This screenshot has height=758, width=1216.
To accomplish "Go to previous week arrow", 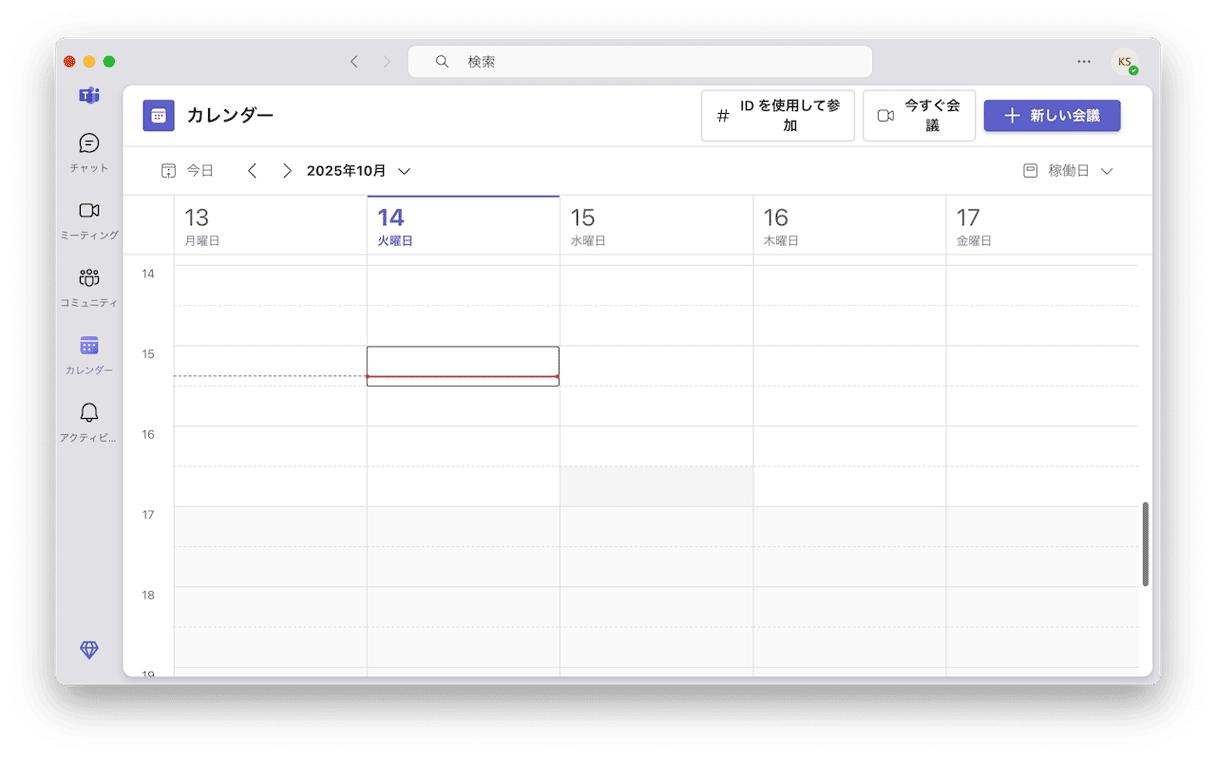I will coord(252,171).
